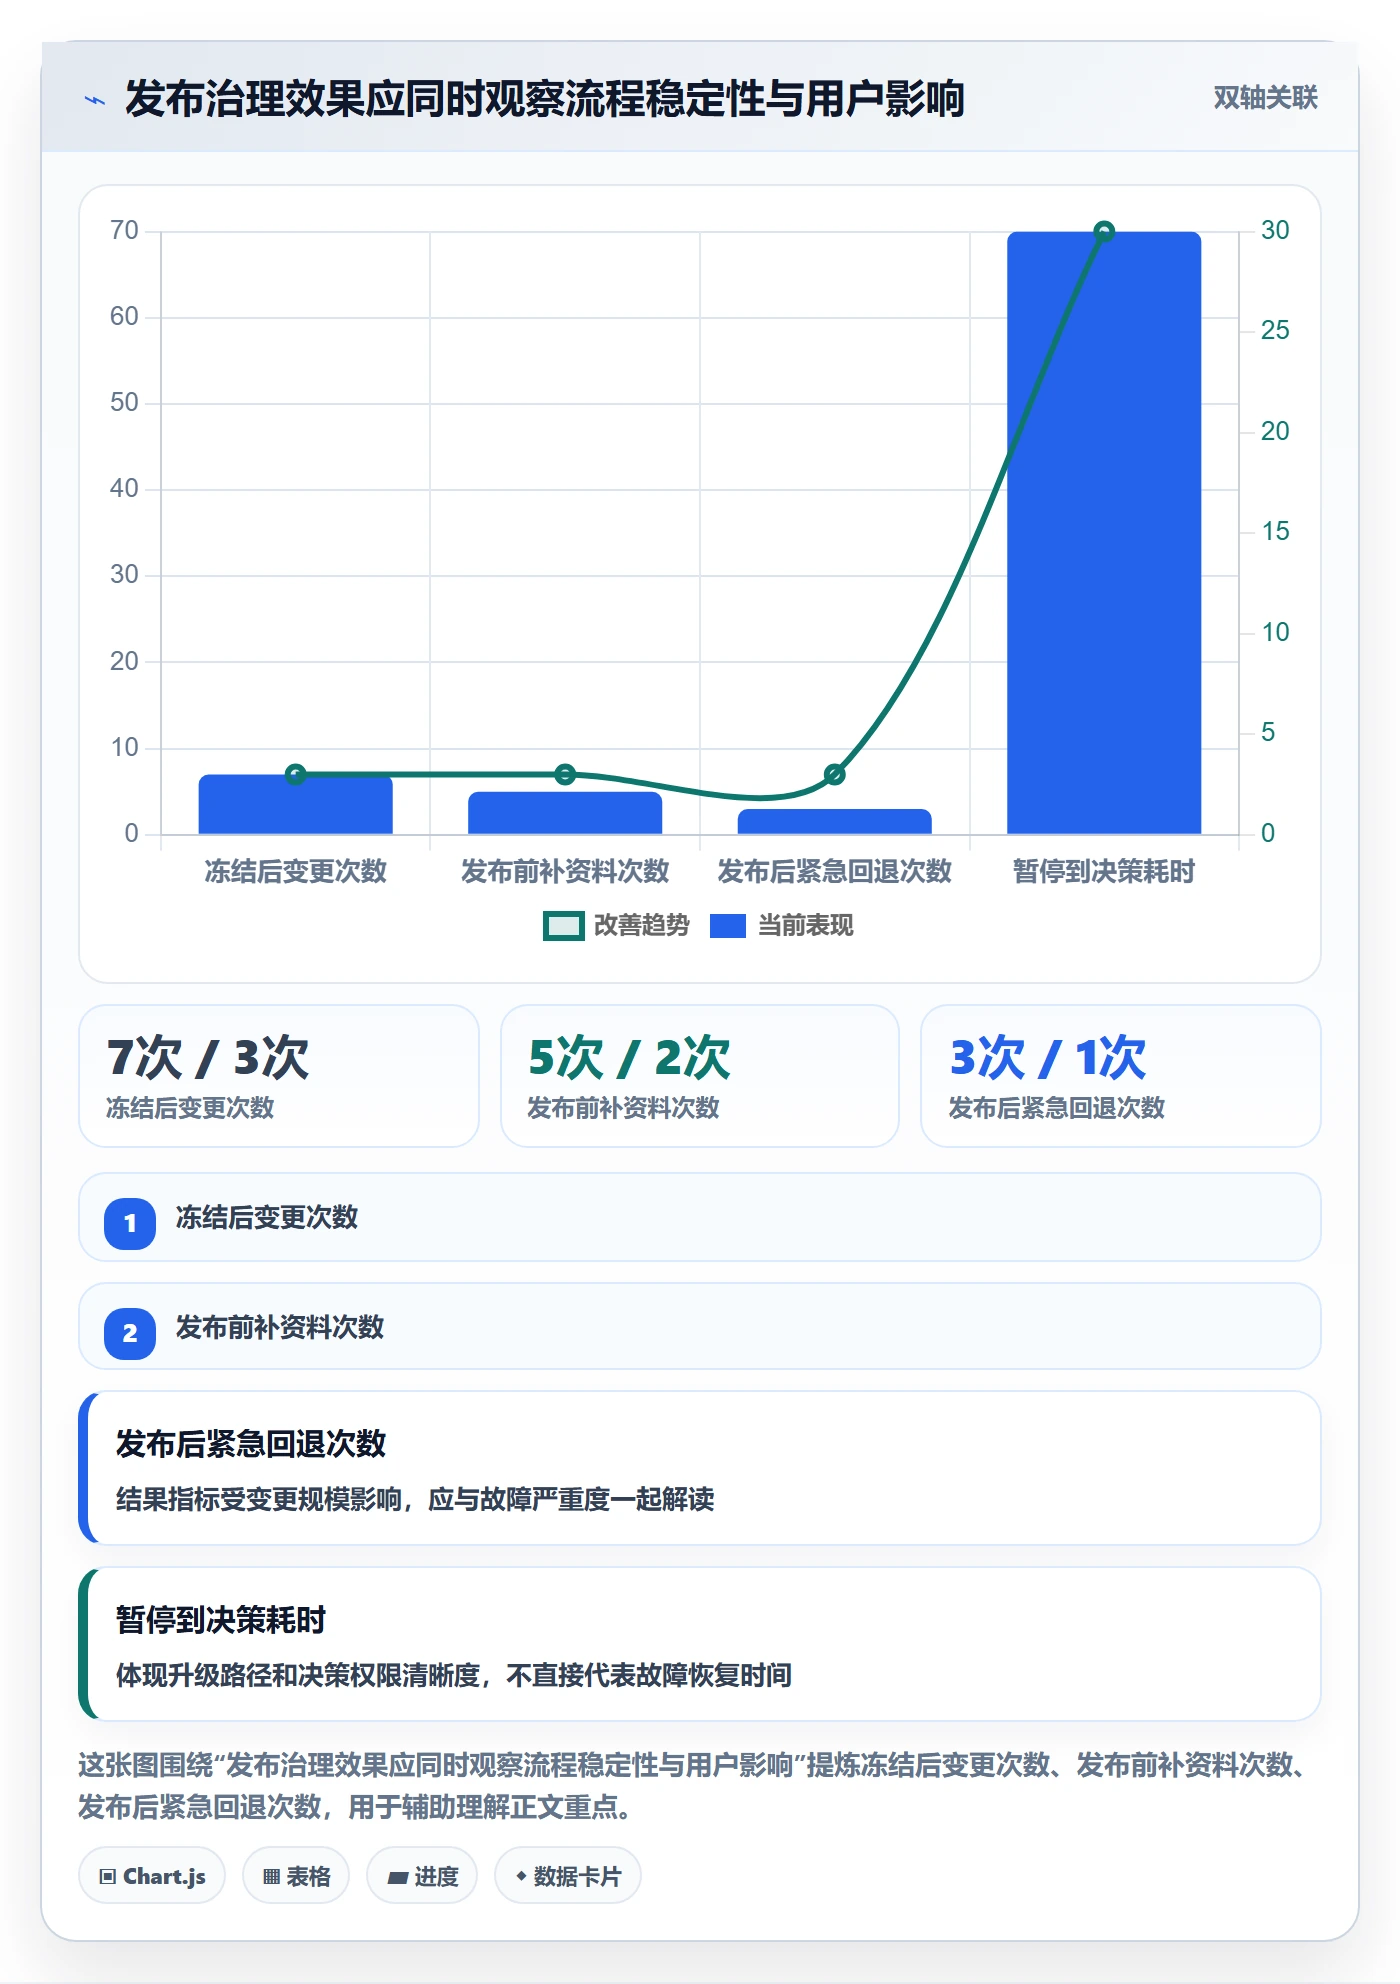Click the bold 发布后紧急回退次数 callout heading
1400x1984 pixels.
point(251,1443)
